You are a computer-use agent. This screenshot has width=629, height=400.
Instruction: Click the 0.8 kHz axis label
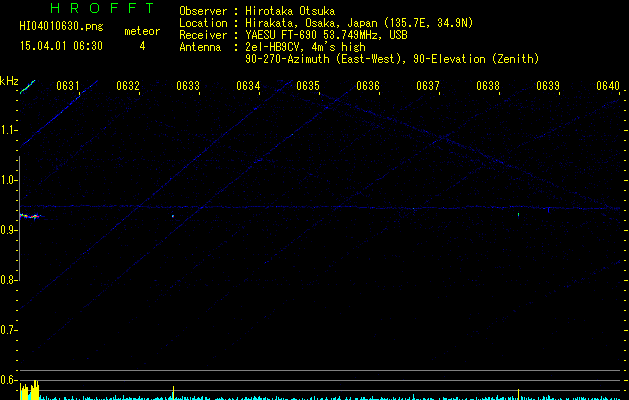pos(8,280)
